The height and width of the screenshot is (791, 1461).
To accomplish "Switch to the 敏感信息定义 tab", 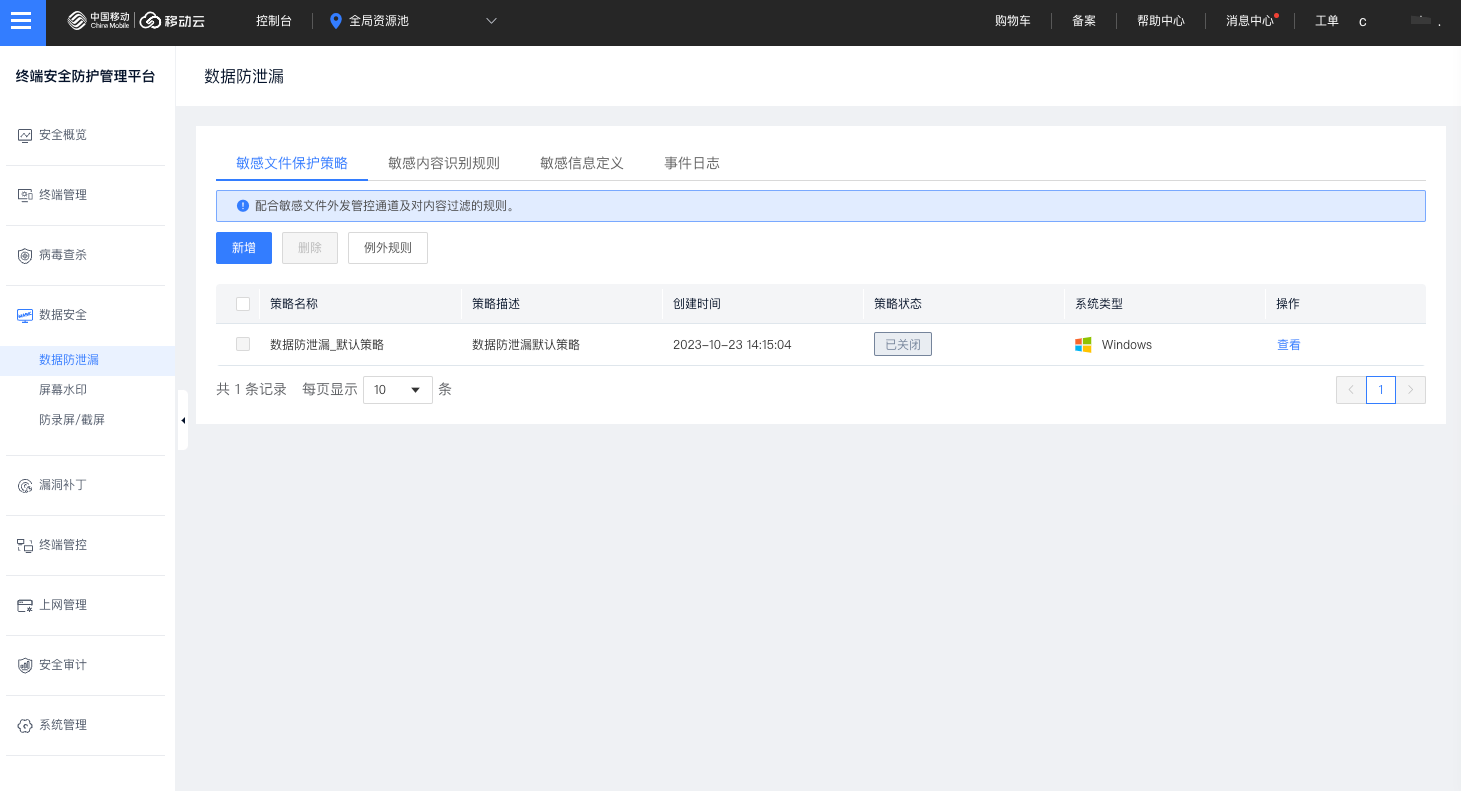I will (582, 163).
